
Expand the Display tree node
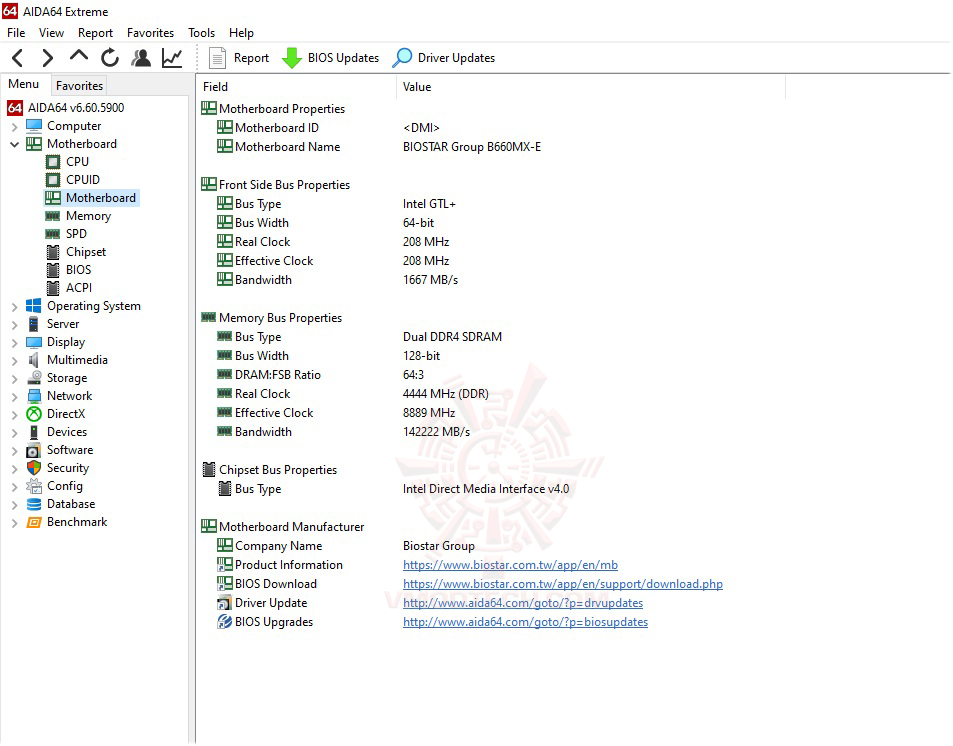pyautogui.click(x=15, y=343)
